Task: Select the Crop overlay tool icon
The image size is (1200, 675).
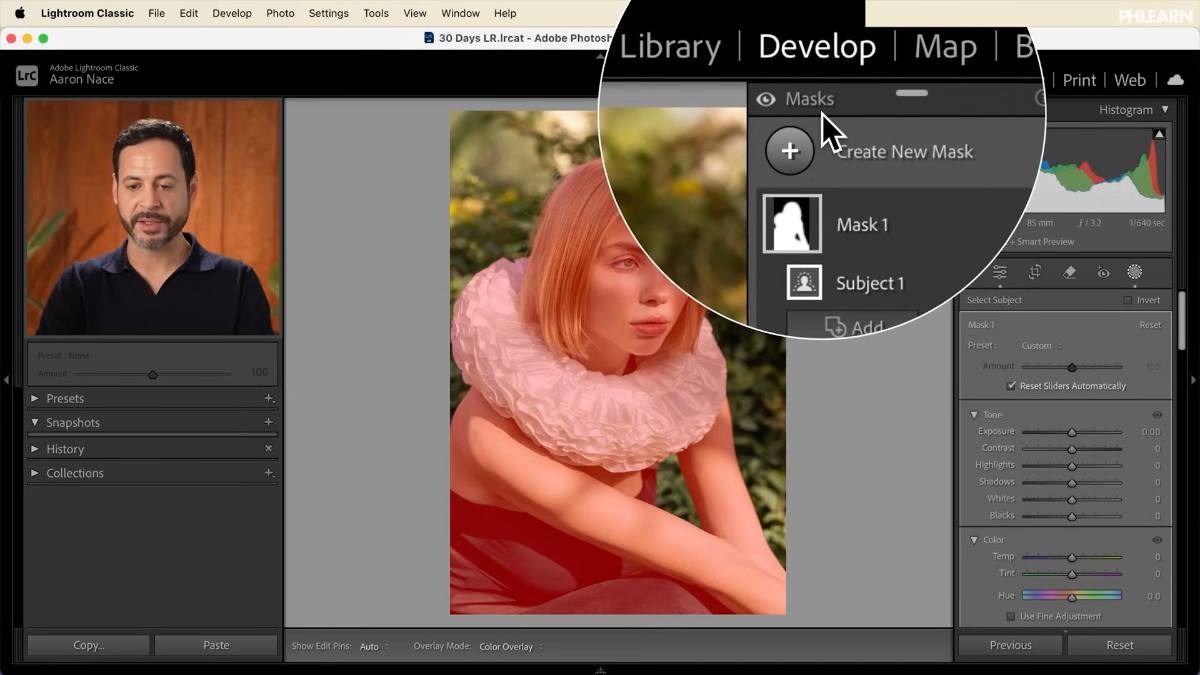Action: (1035, 272)
